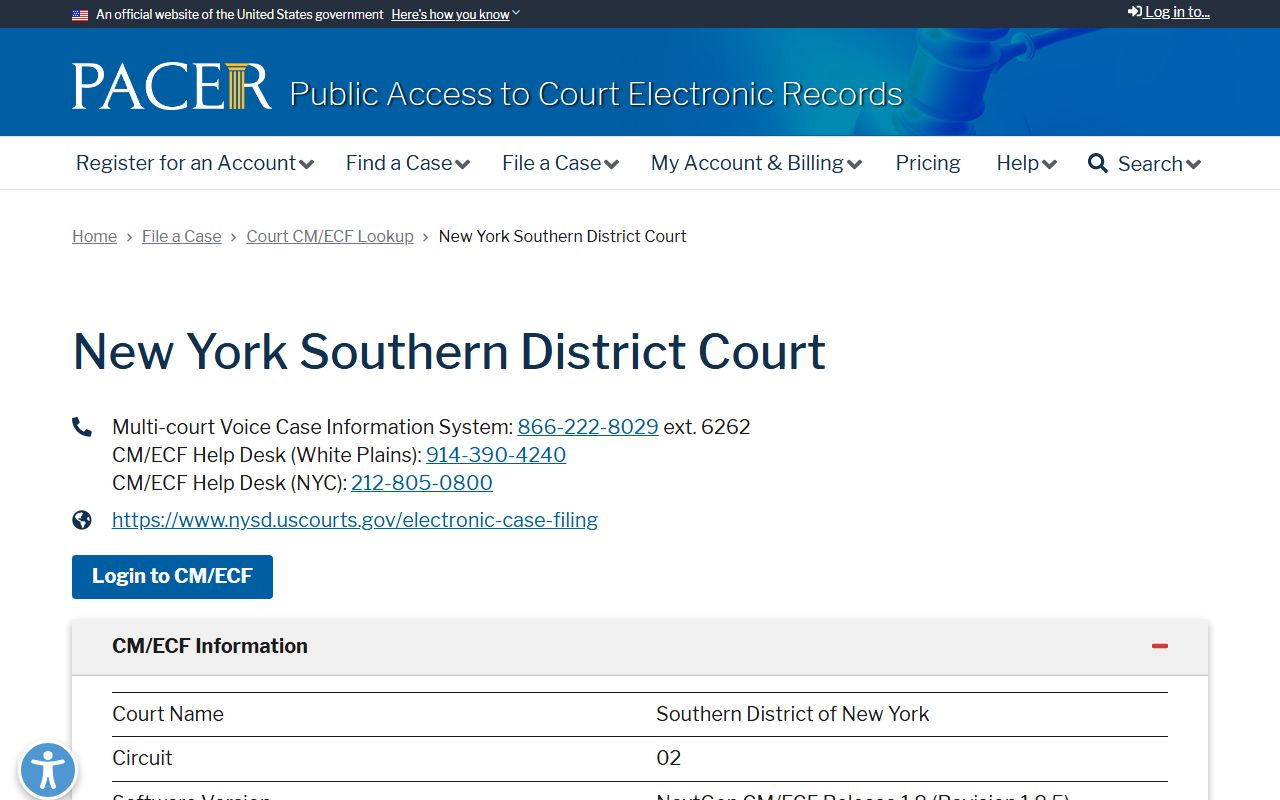Click the US flag icon
Viewport: 1280px width, 800px height.
click(80, 14)
